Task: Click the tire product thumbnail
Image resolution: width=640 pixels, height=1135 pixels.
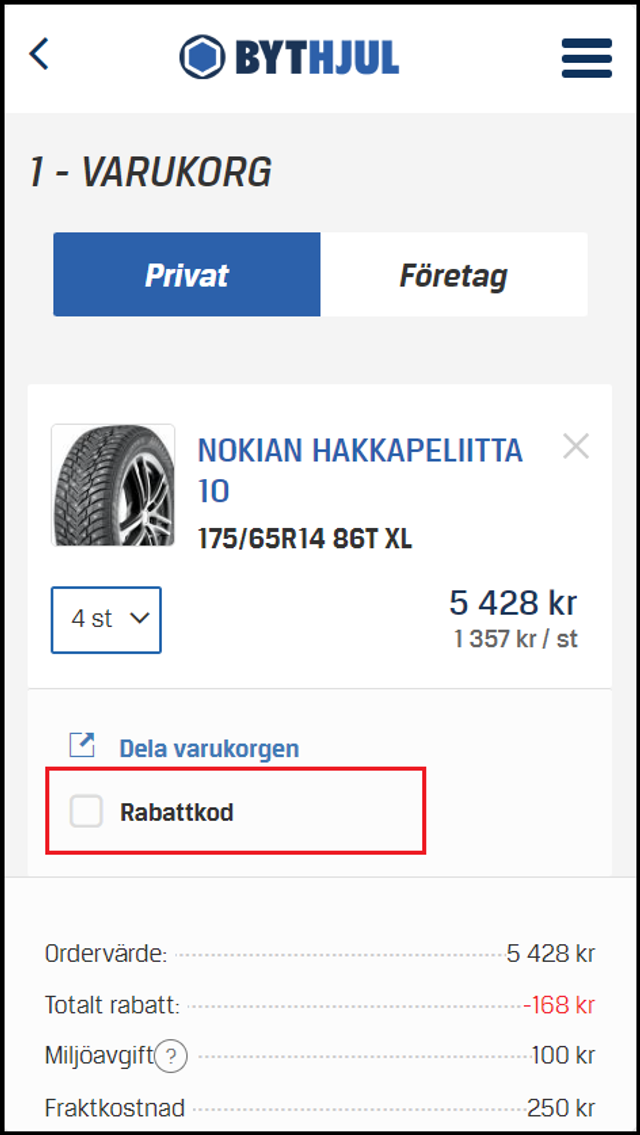Action: pos(113,485)
